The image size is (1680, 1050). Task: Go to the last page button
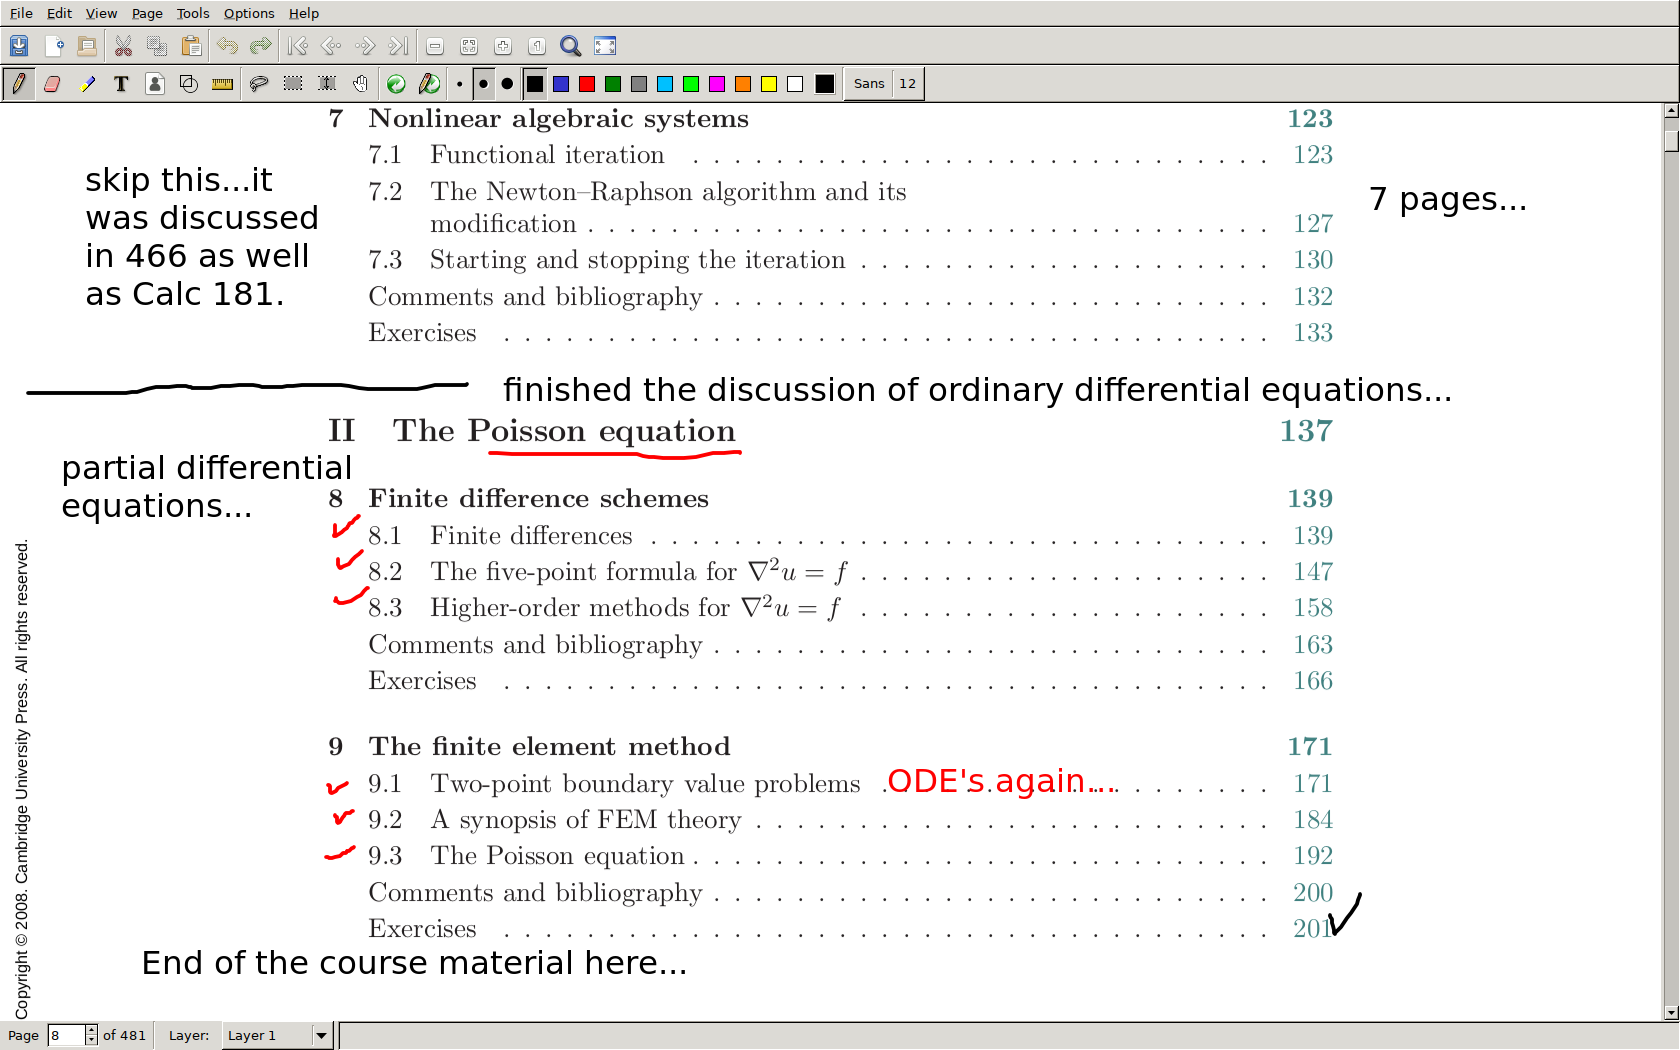click(x=398, y=46)
